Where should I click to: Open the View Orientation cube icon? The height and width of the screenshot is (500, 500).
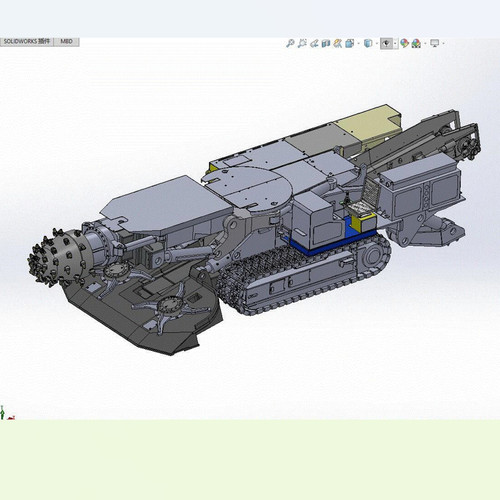[x=350, y=43]
